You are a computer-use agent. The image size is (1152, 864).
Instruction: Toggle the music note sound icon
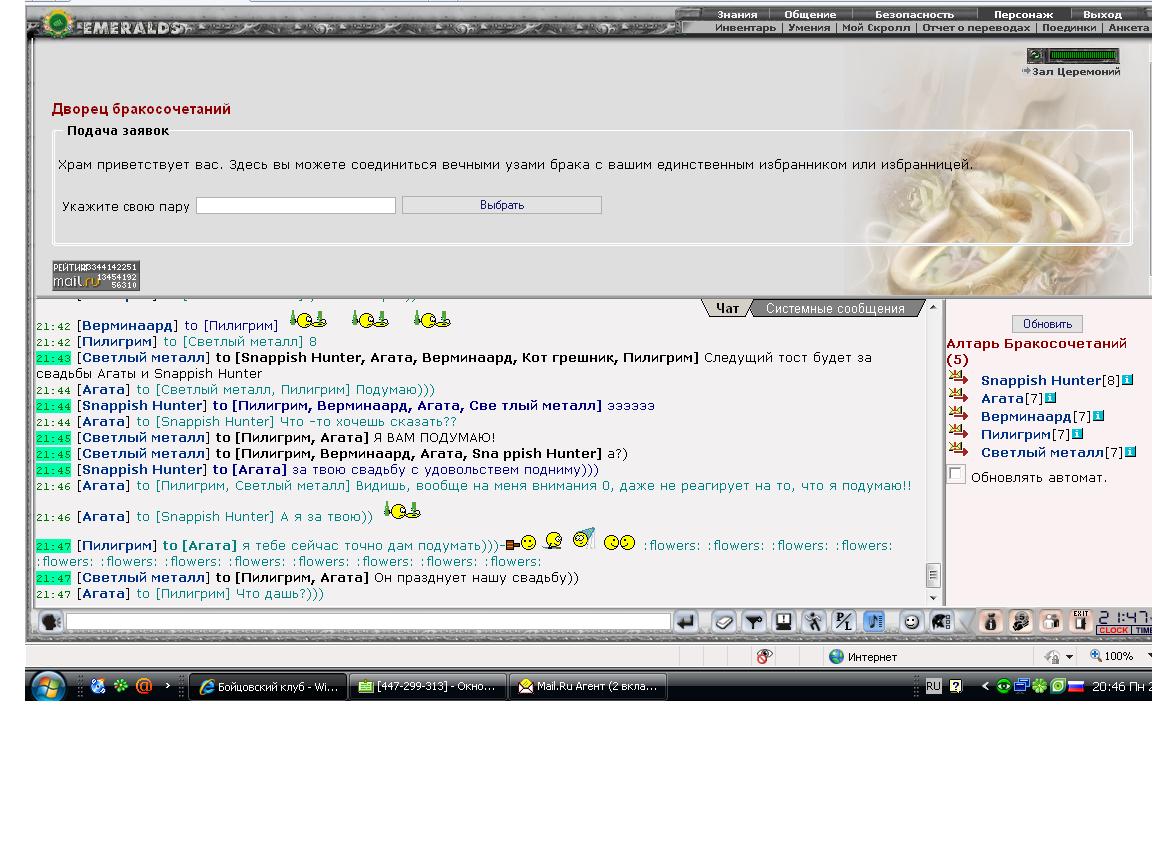(x=874, y=622)
